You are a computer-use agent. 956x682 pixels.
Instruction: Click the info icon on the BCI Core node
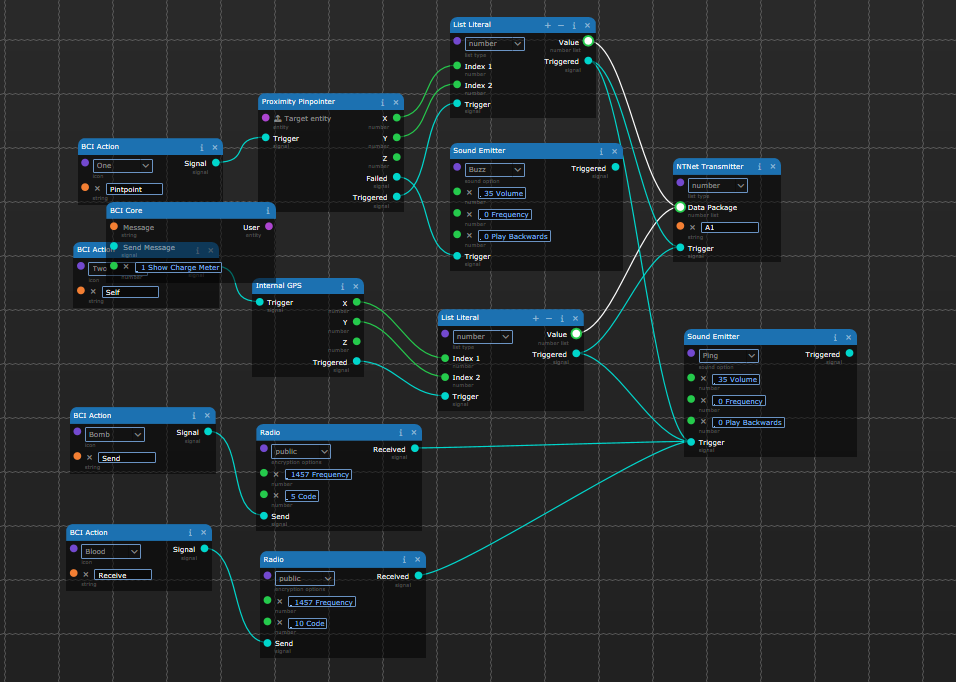[266, 210]
